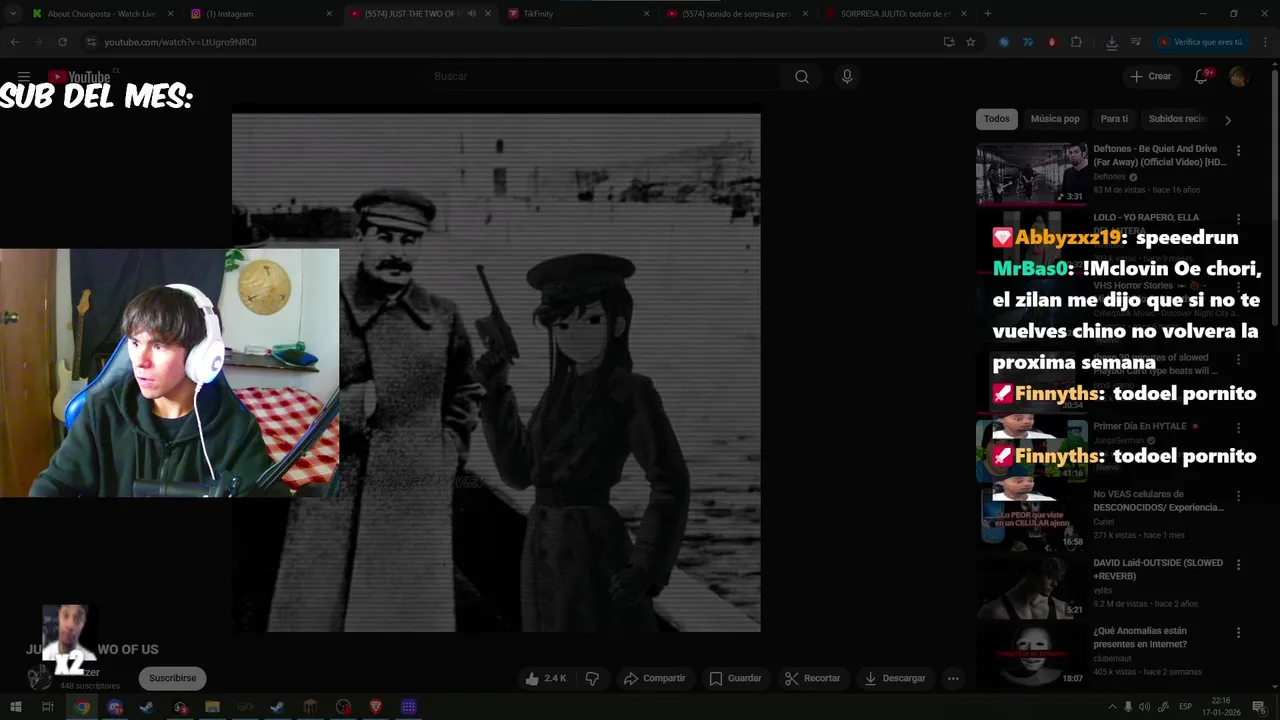Open the 7TV browser extension
The image size is (1280, 720).
[x=1028, y=42]
